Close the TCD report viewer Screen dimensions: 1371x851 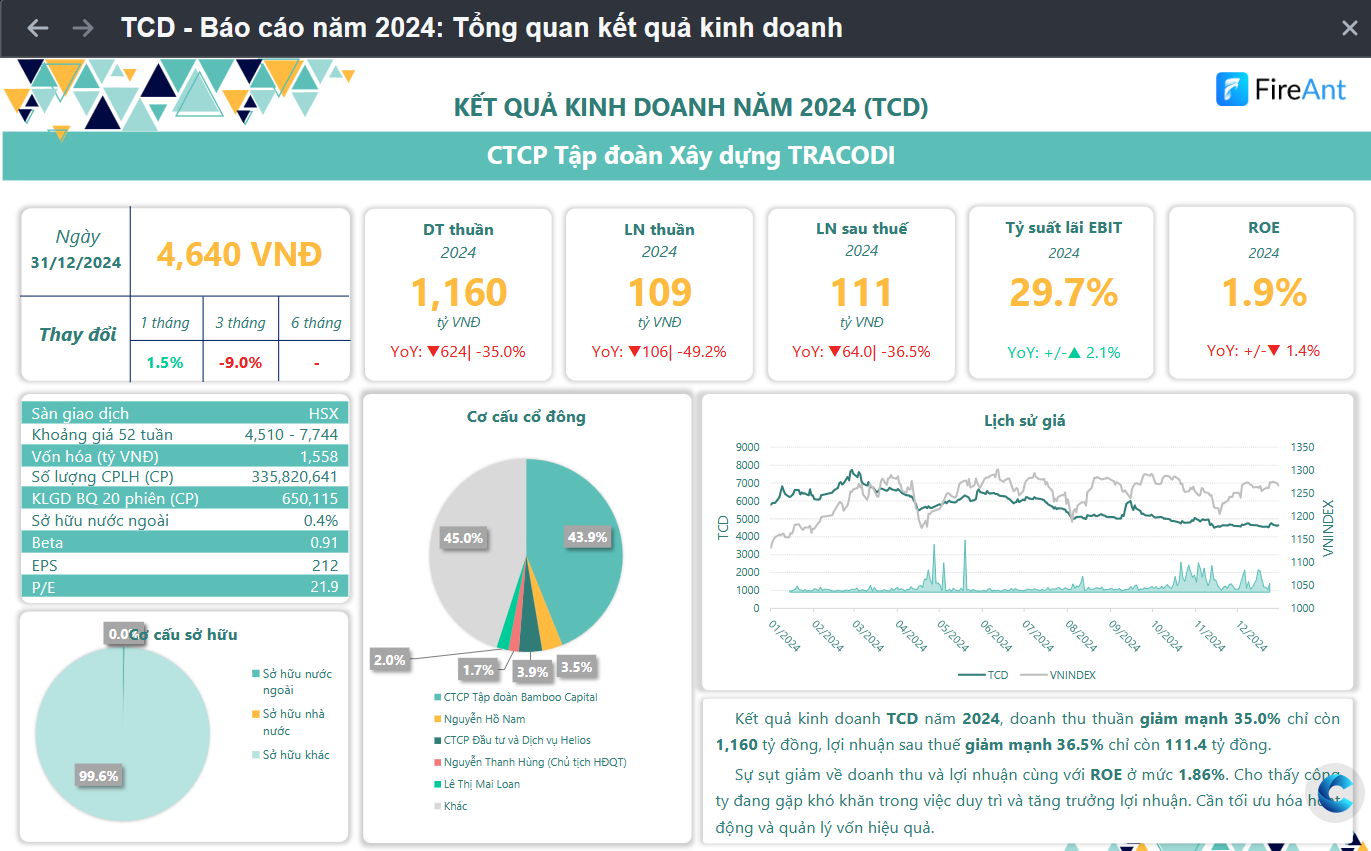coord(1349,28)
